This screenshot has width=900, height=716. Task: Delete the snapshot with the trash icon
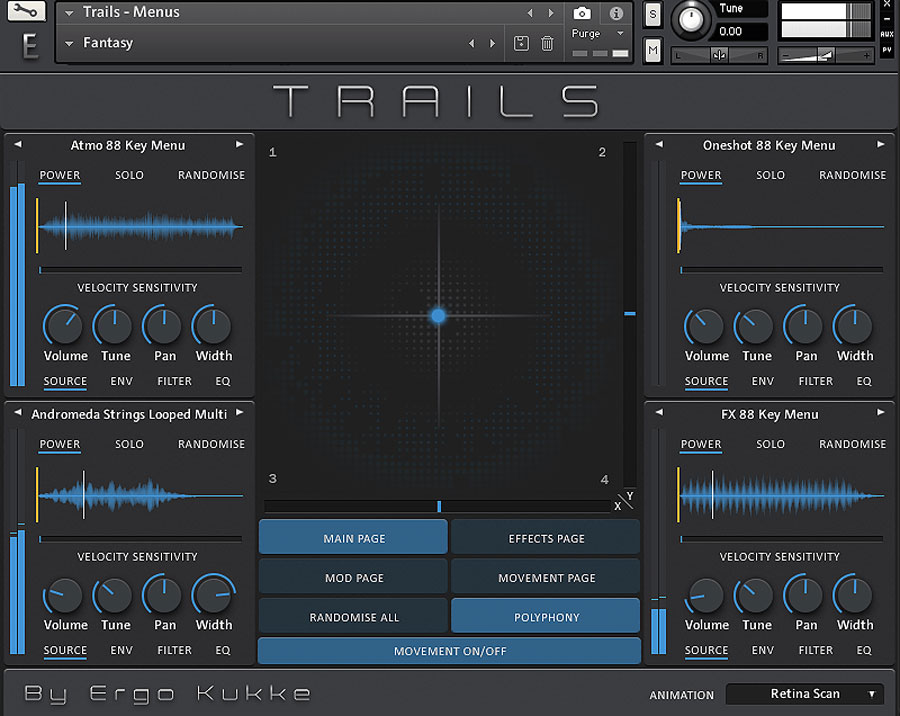[x=547, y=43]
